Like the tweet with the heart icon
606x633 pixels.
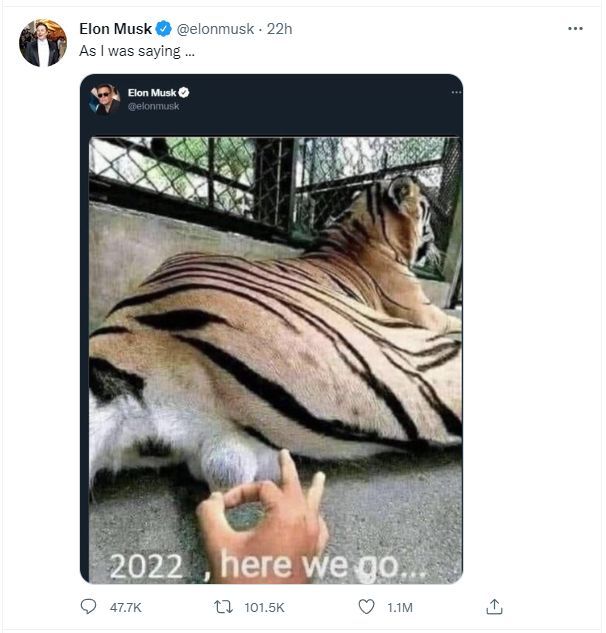coord(368,606)
